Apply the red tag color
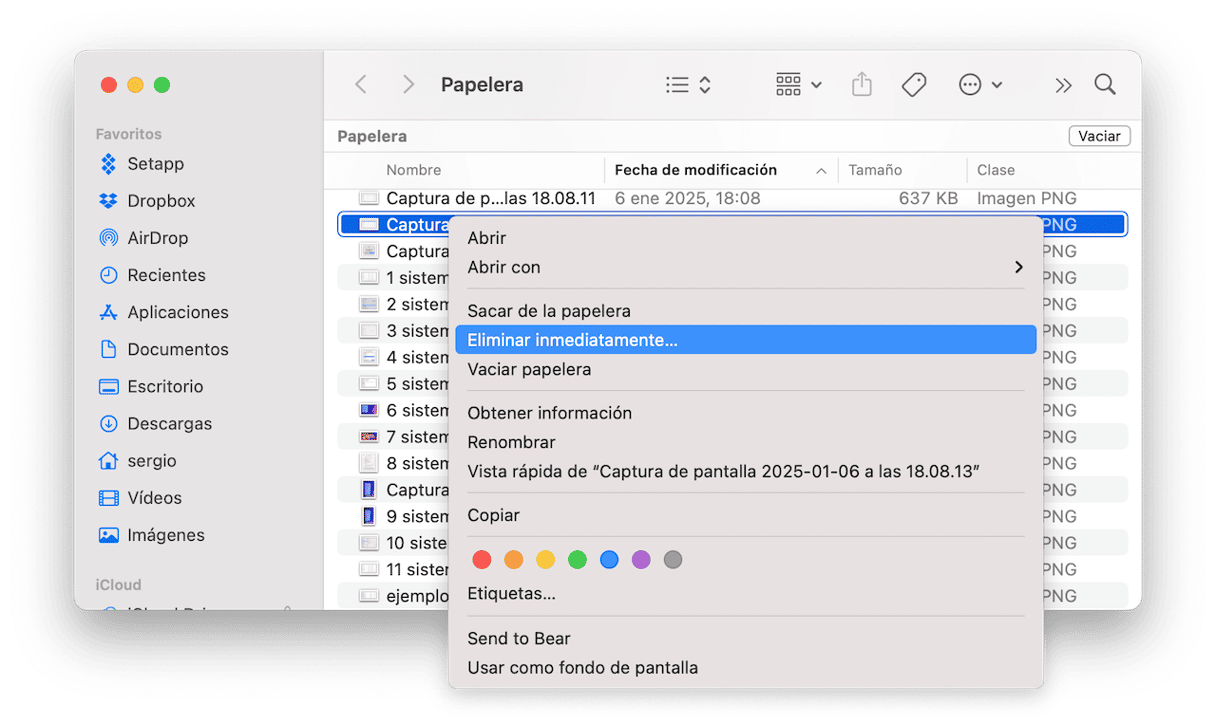This screenshot has height=724, width=1216. tap(482, 560)
